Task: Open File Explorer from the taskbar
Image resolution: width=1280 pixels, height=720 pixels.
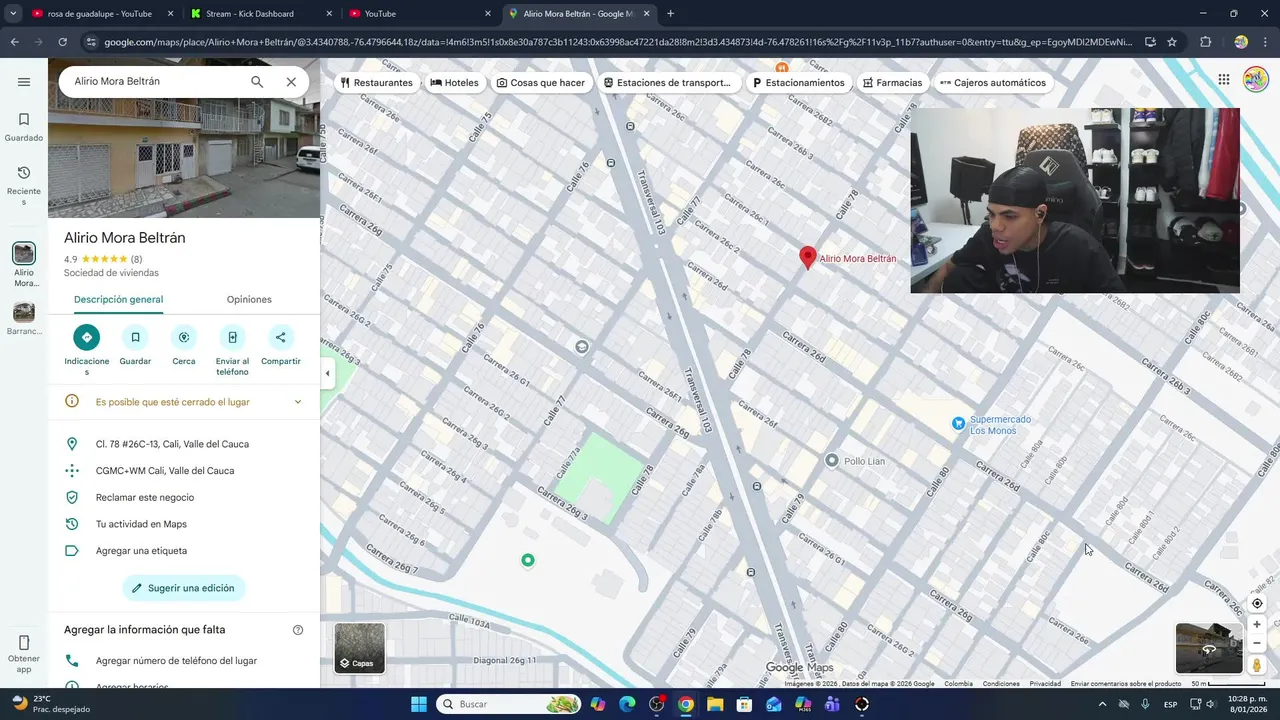Action: [715, 704]
